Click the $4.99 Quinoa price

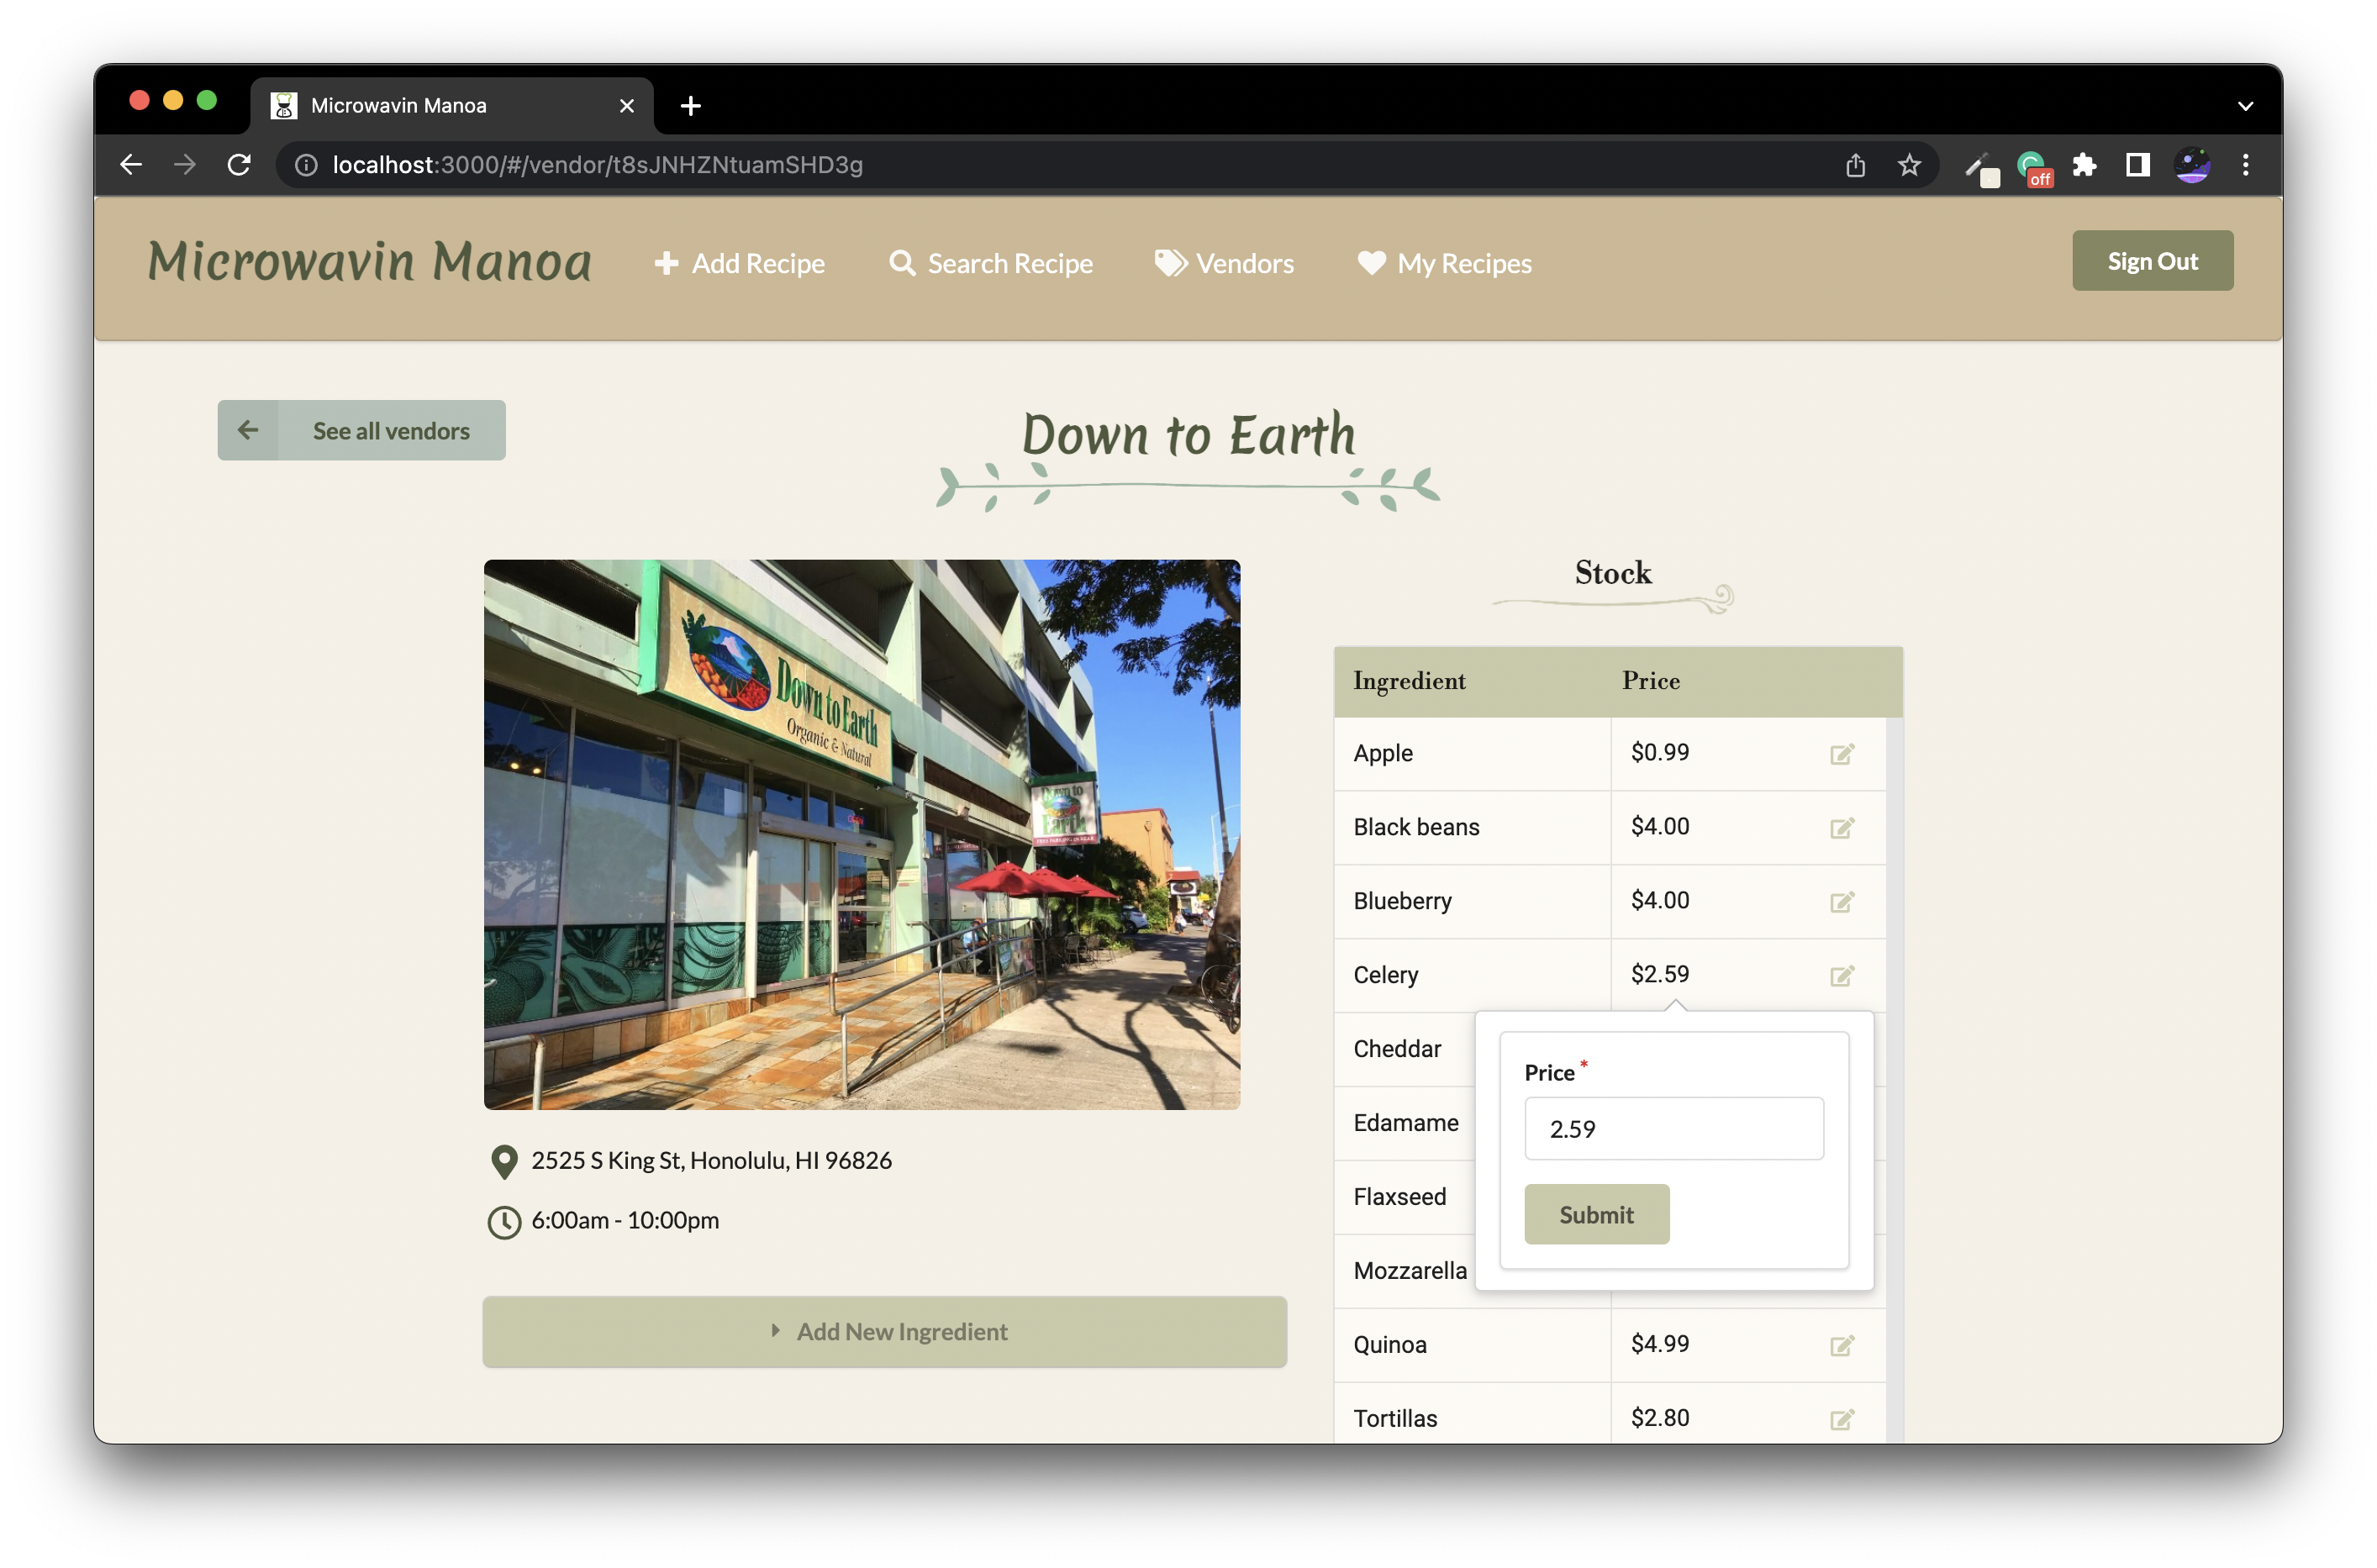[x=1660, y=1345]
